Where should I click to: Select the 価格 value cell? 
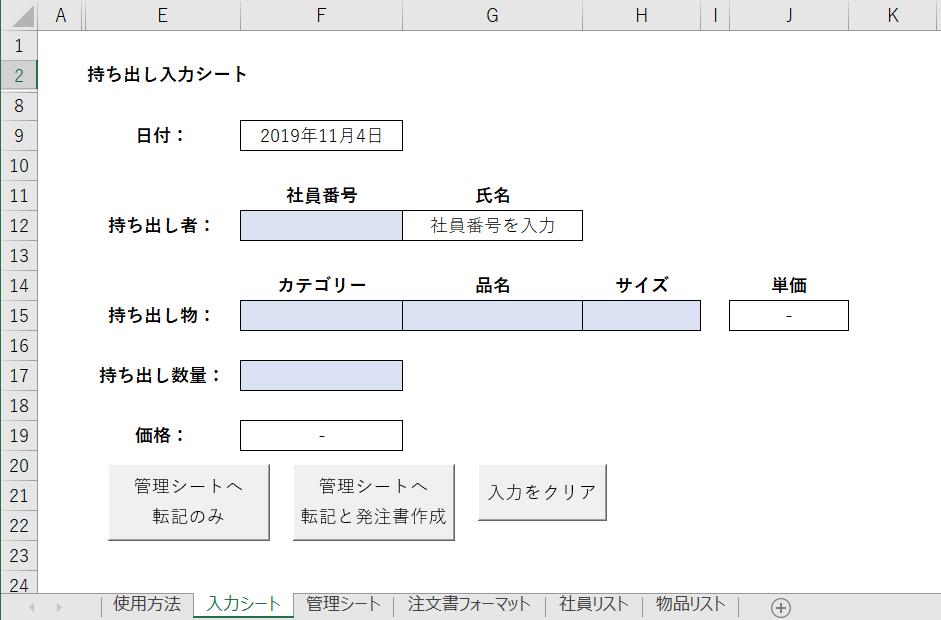(321, 436)
